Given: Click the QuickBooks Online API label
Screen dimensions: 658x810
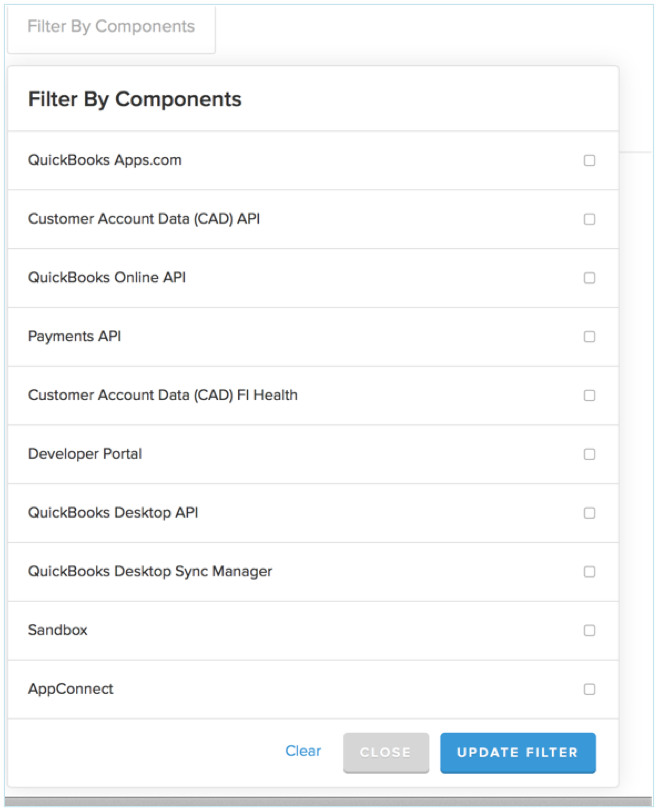Looking at the screenshot, I should [107, 277].
